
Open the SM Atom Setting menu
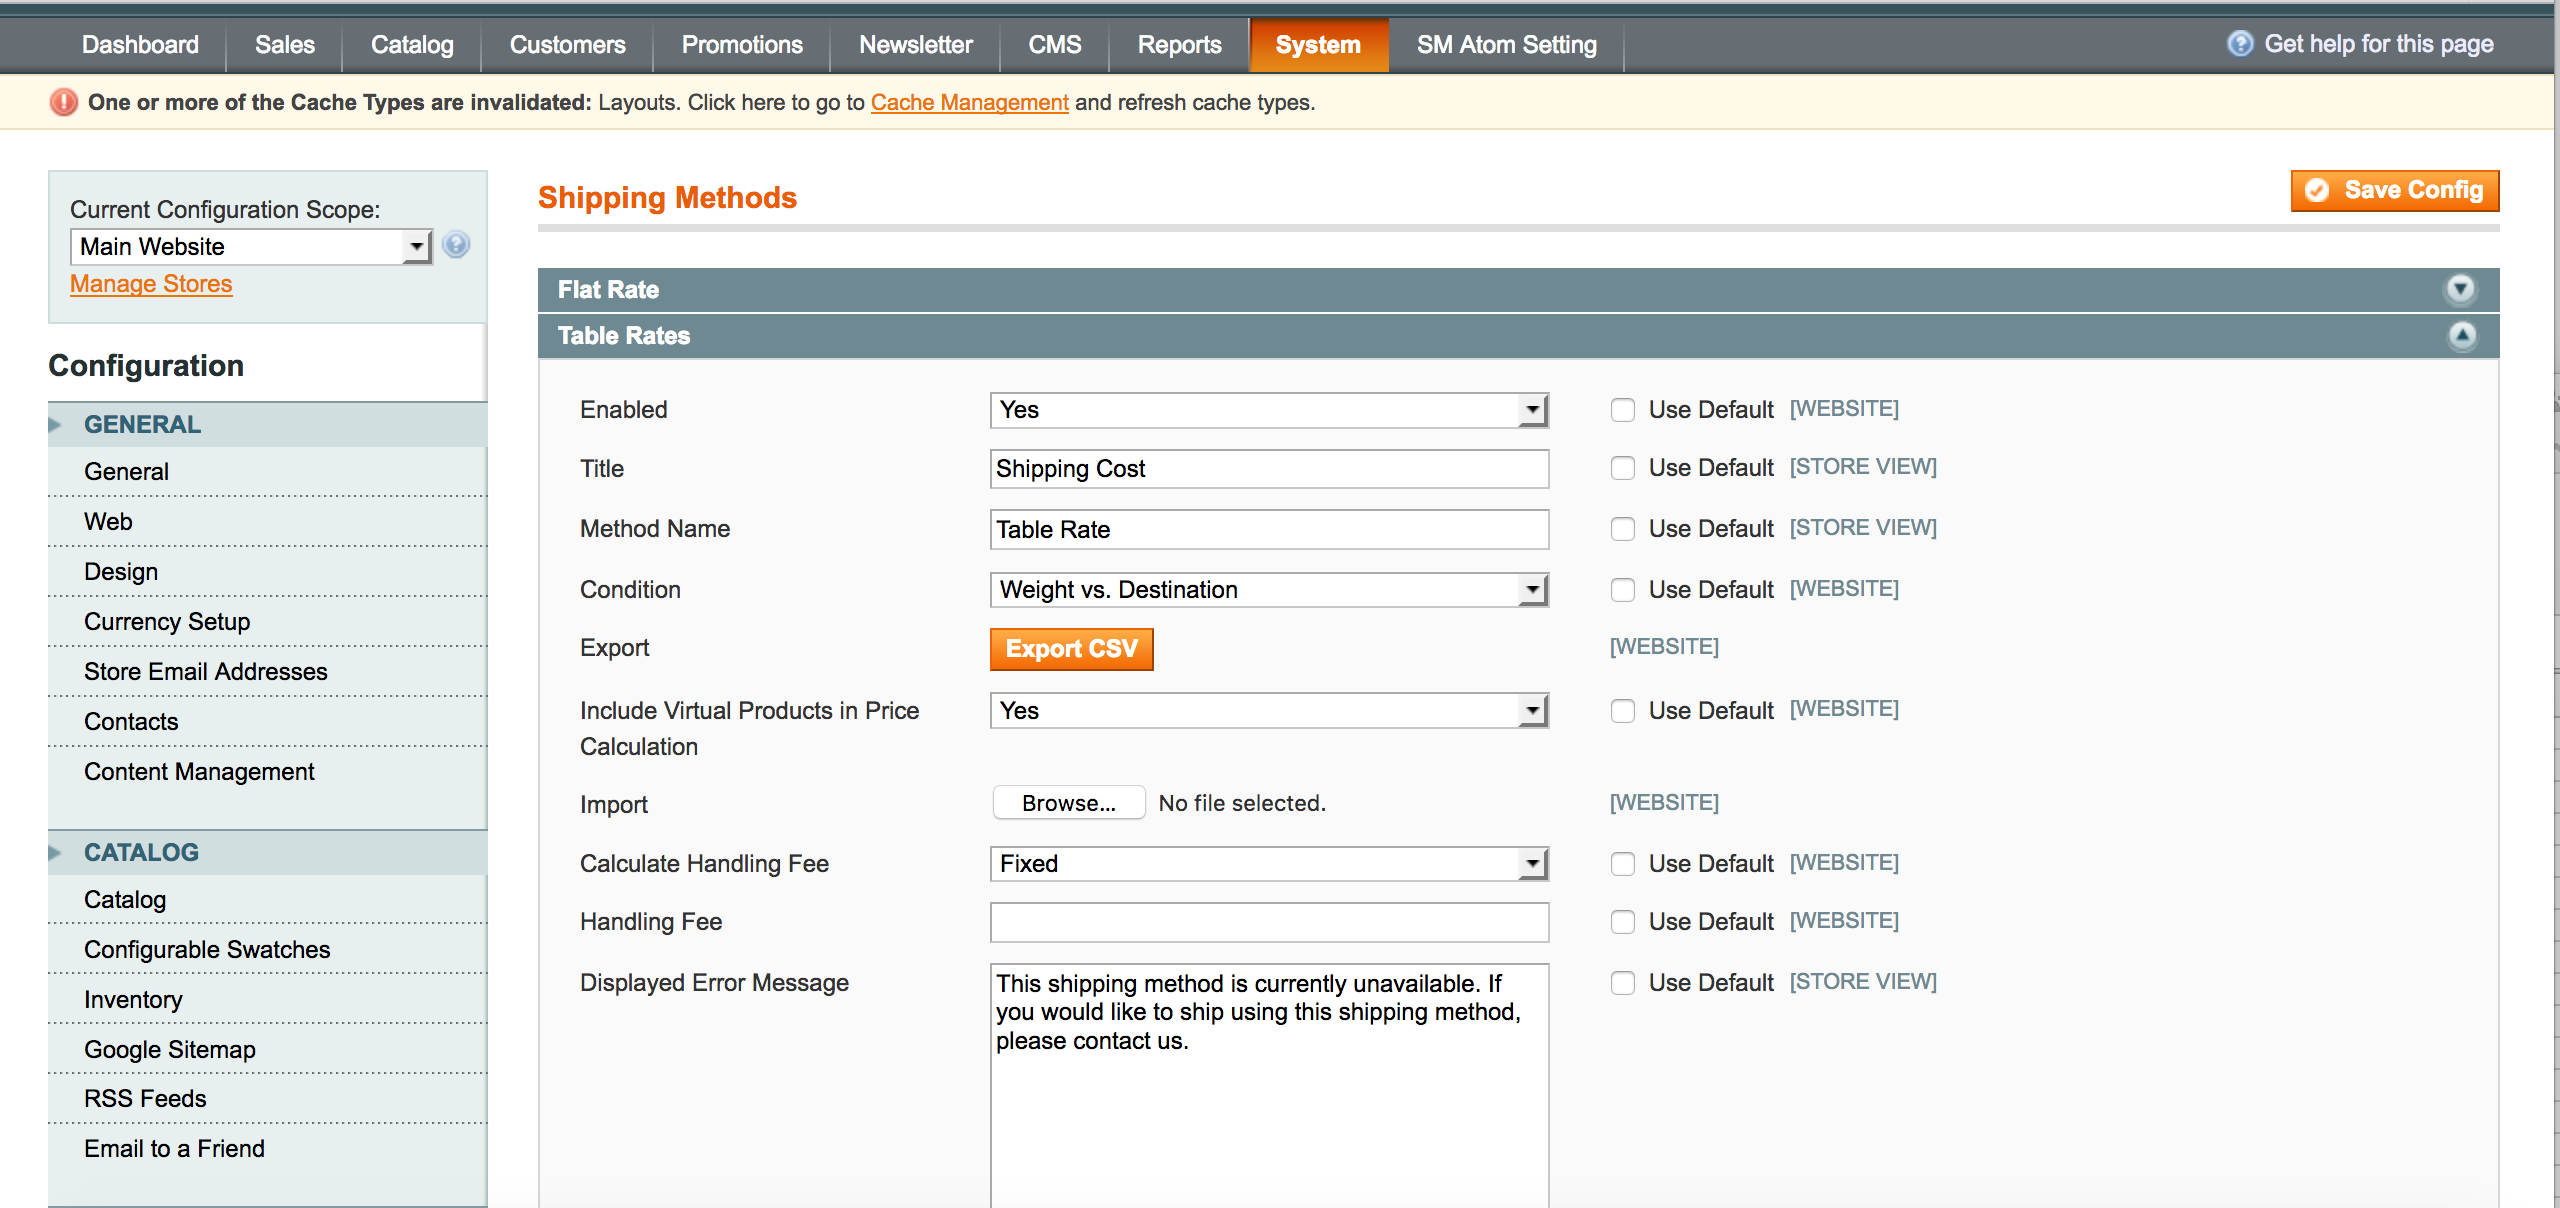1506,45
